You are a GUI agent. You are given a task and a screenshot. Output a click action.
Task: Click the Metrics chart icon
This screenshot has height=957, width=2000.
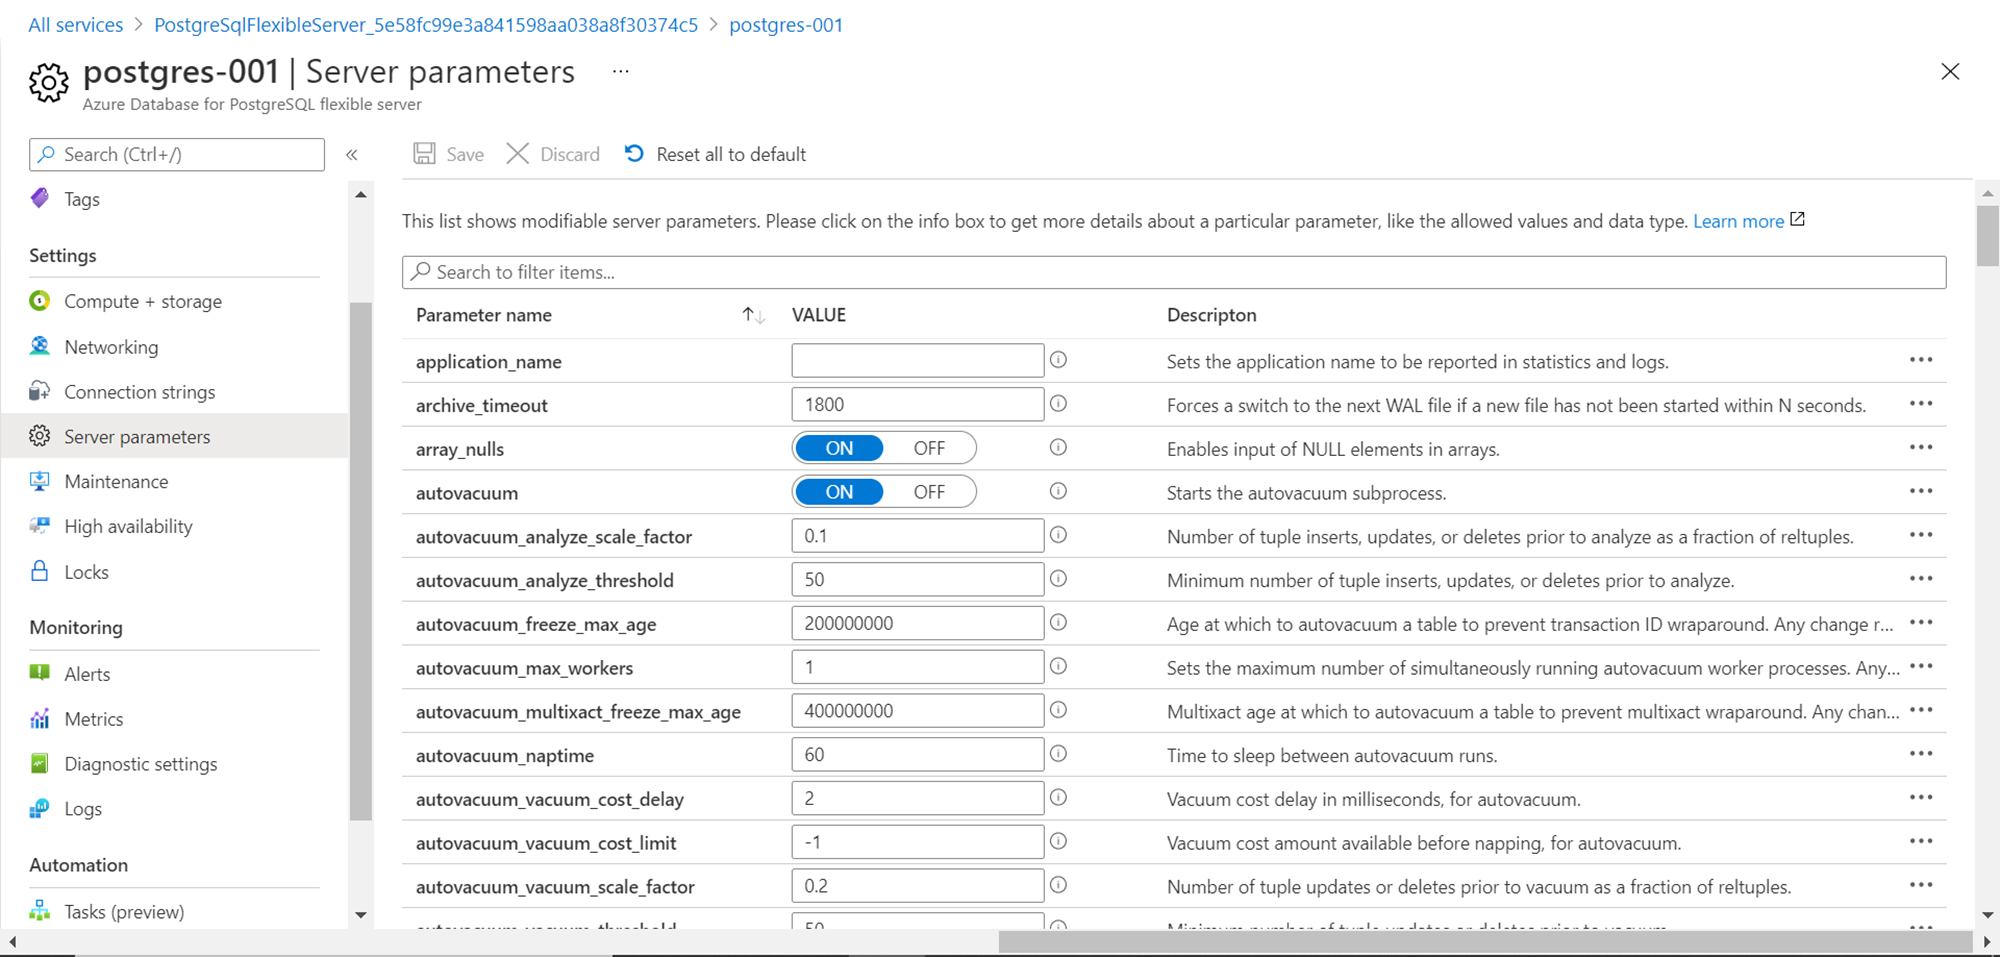[x=40, y=718]
